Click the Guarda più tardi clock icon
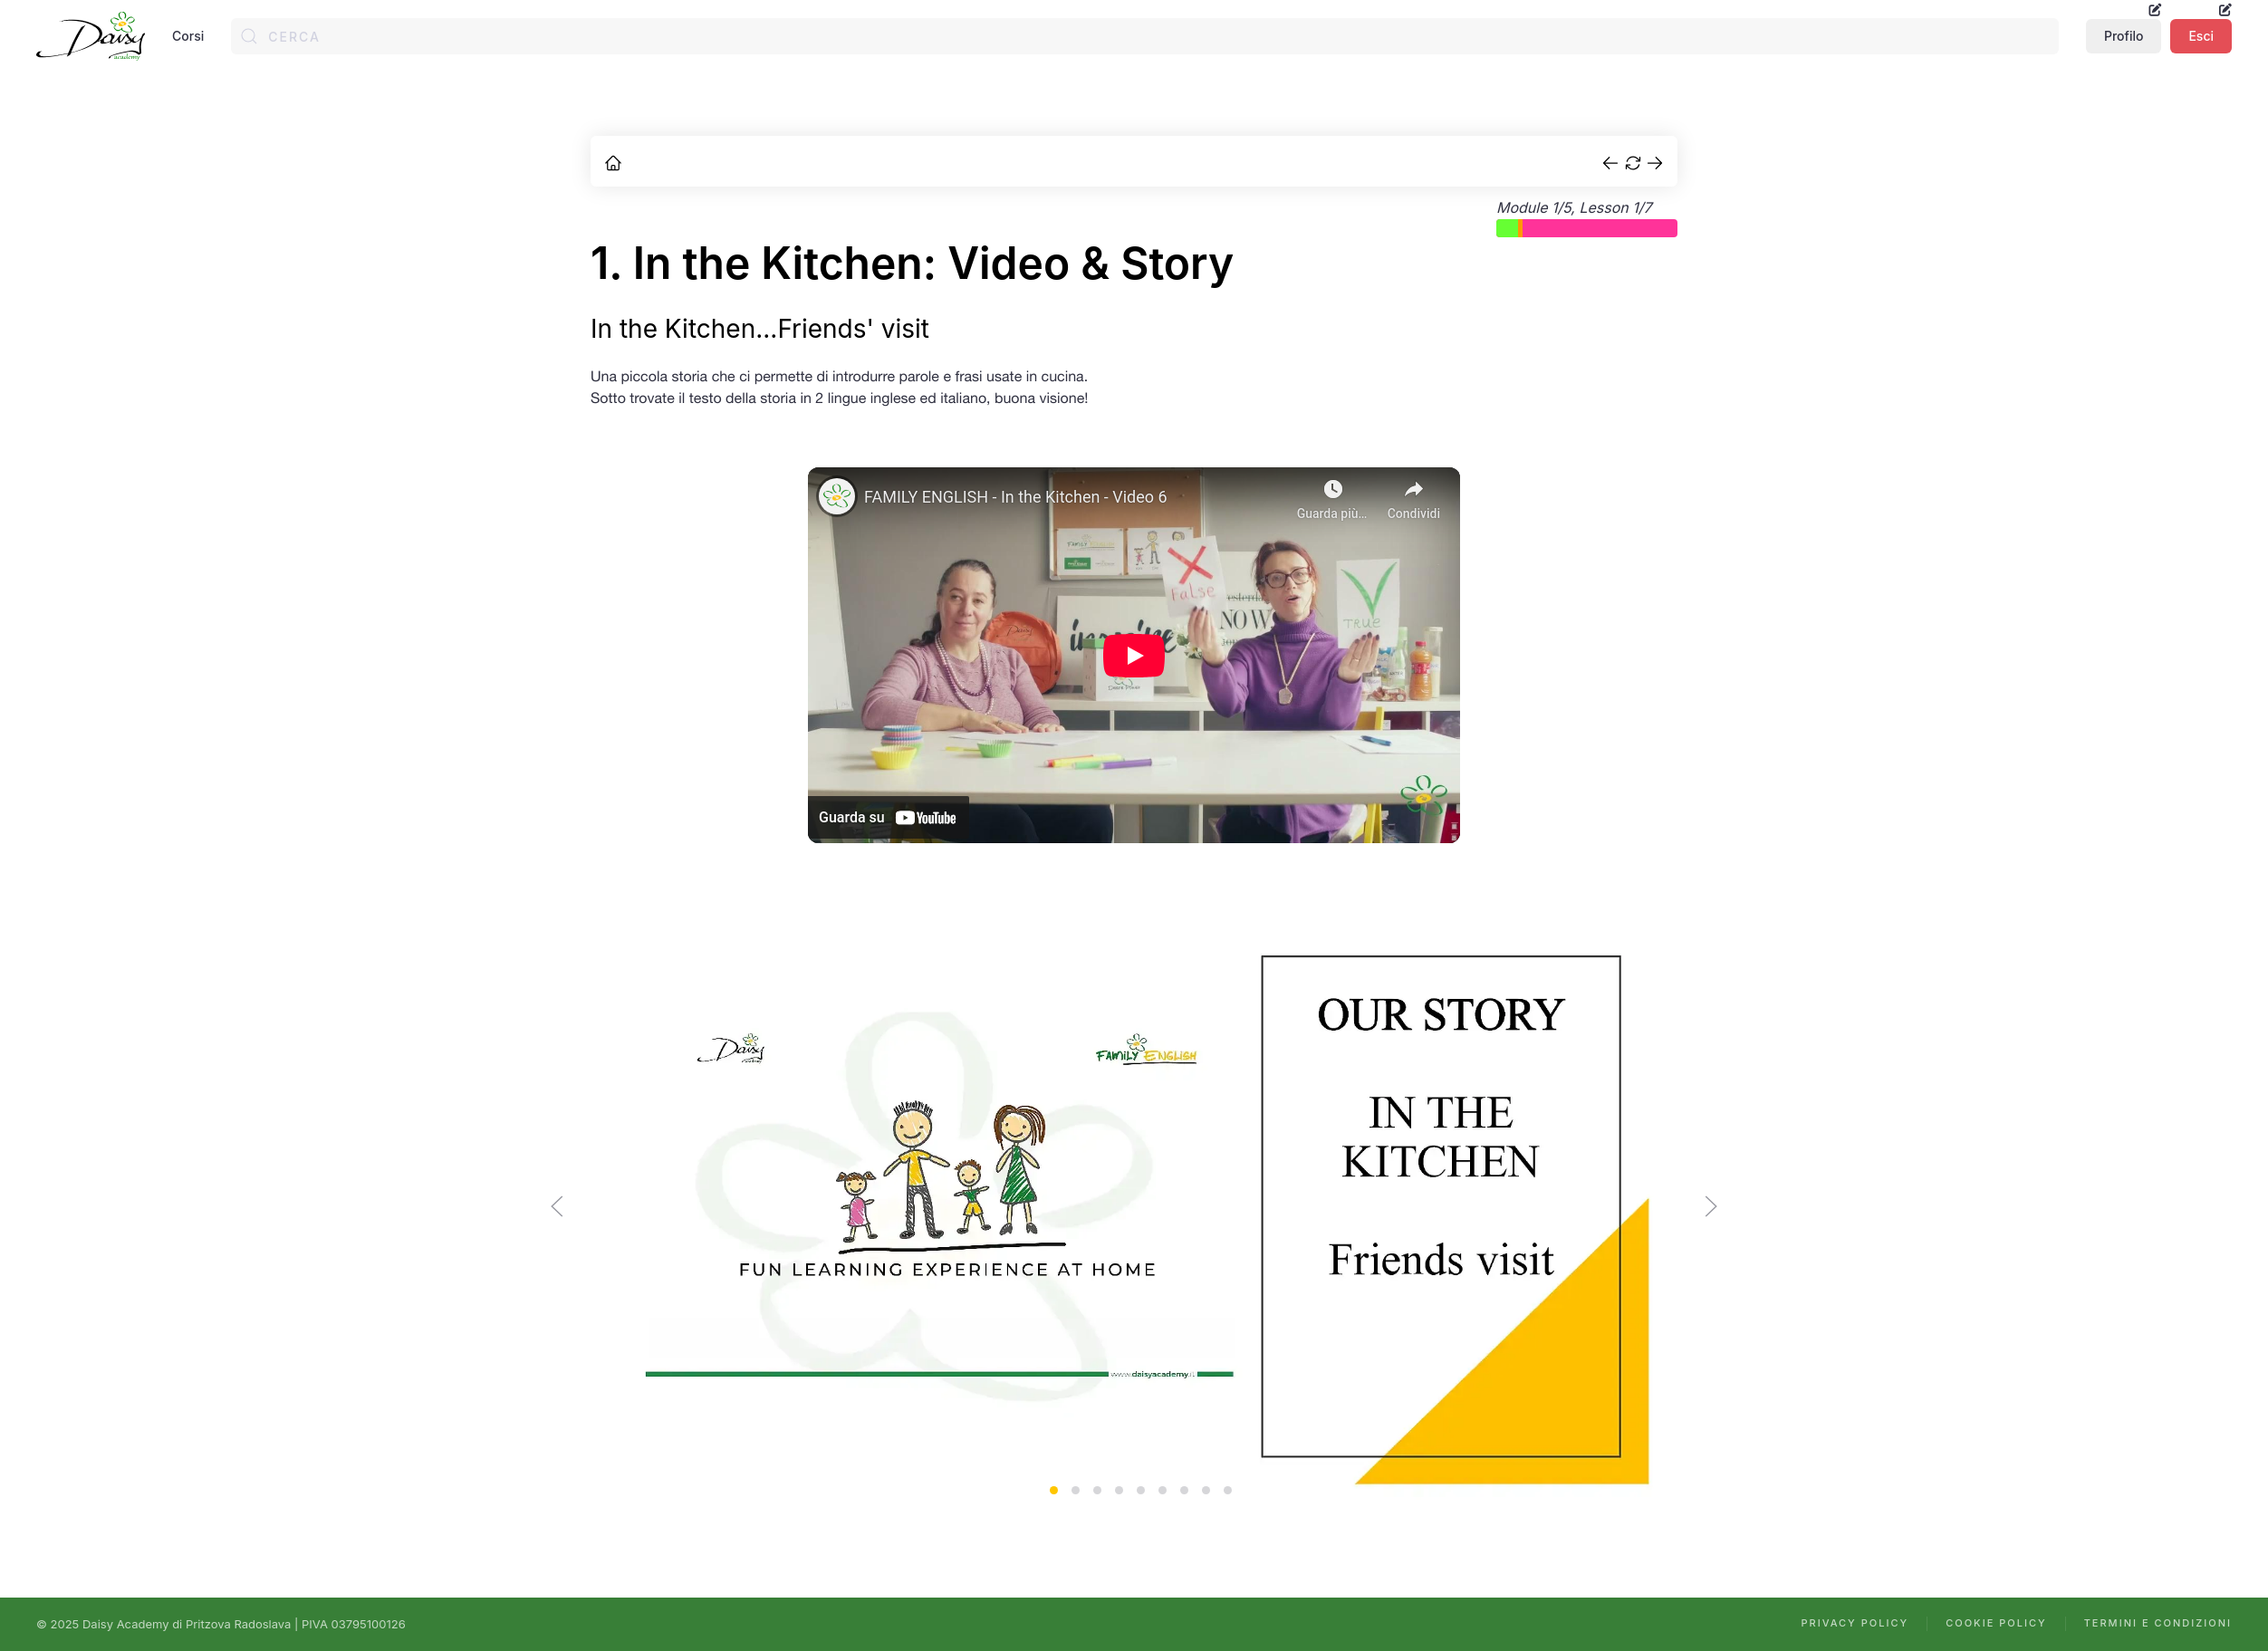 1332,490
